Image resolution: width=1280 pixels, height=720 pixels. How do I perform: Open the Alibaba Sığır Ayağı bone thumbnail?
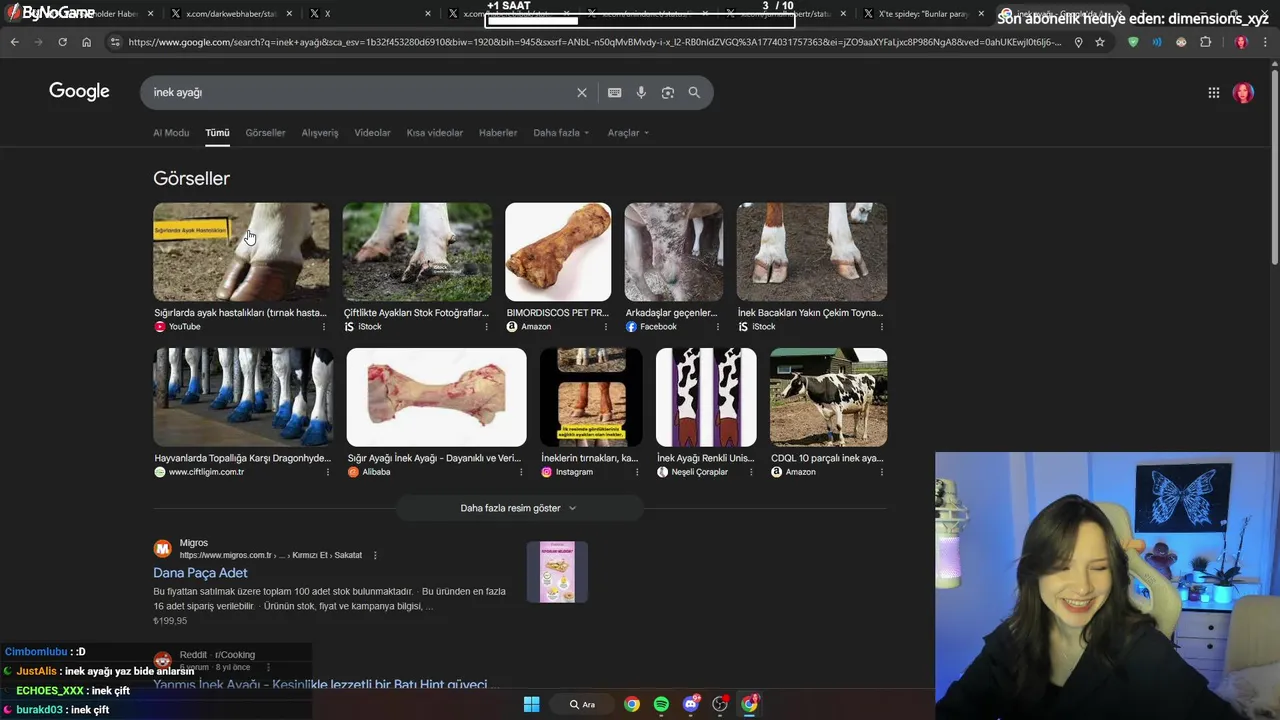coord(436,397)
